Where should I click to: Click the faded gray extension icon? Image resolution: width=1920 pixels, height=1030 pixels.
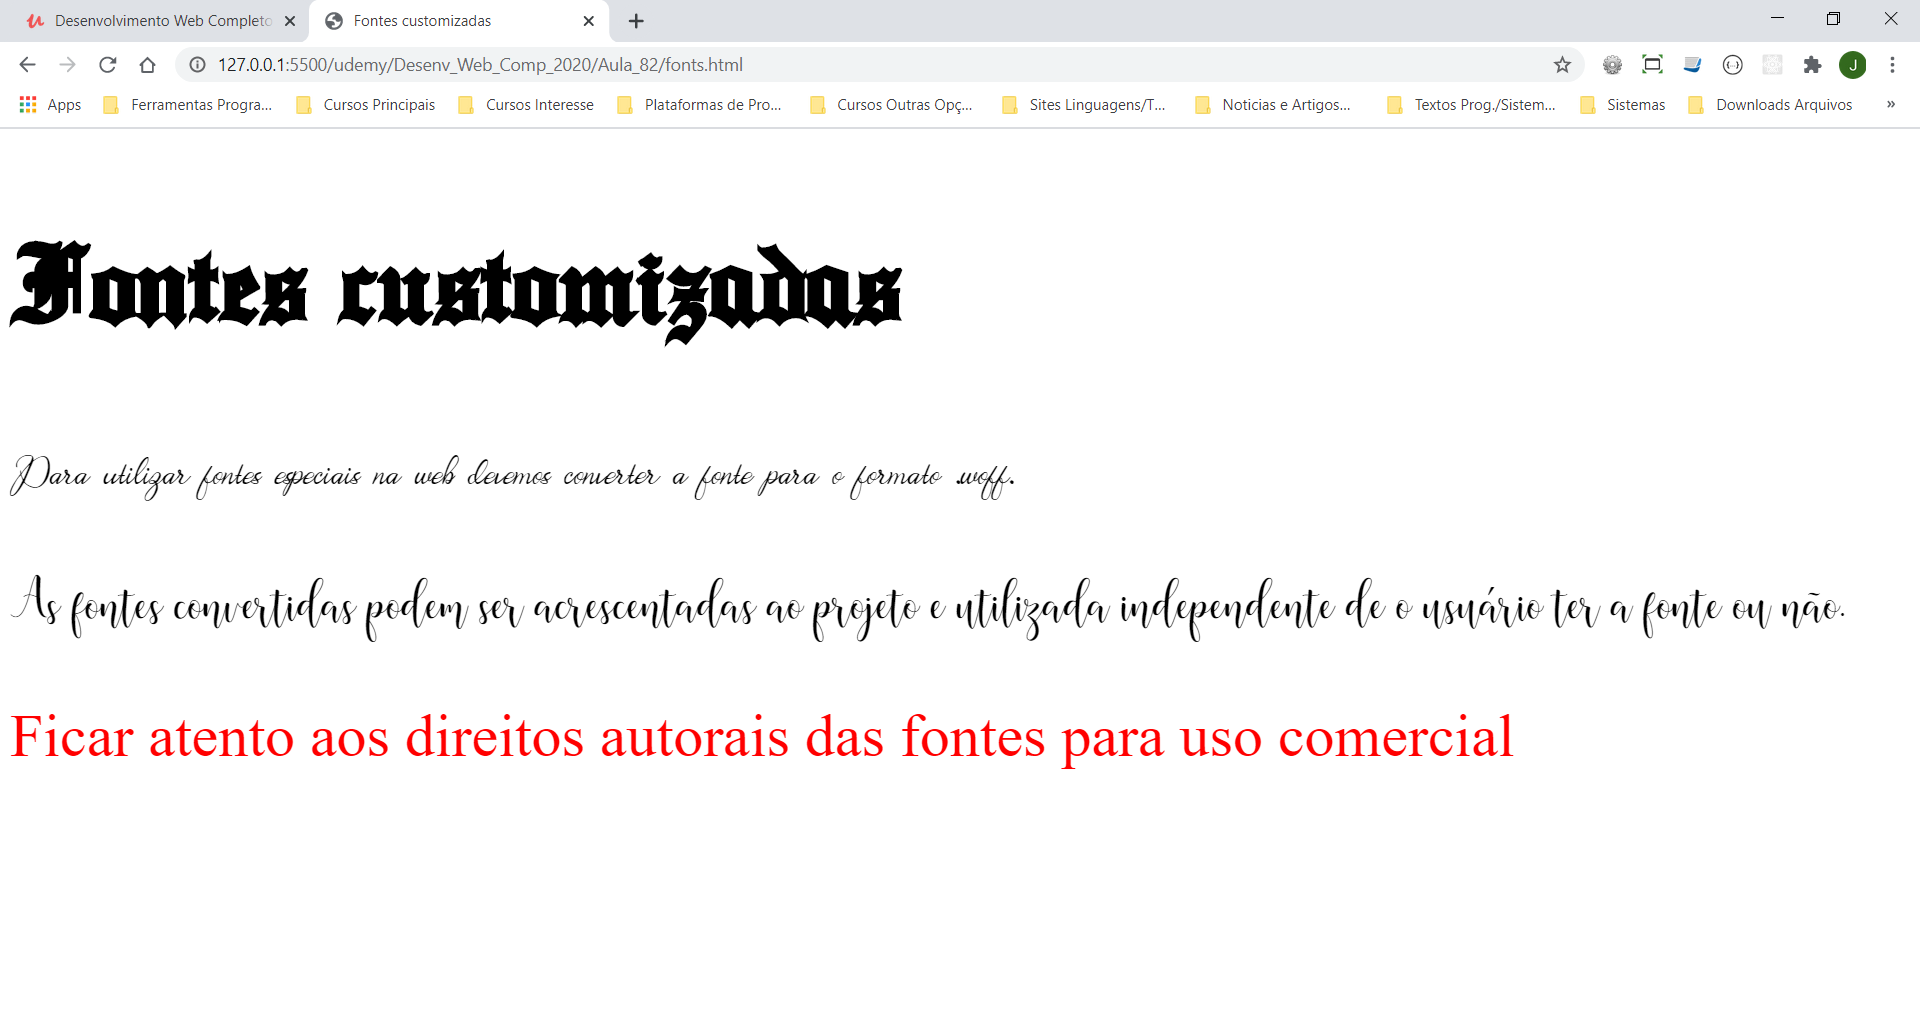(1772, 65)
